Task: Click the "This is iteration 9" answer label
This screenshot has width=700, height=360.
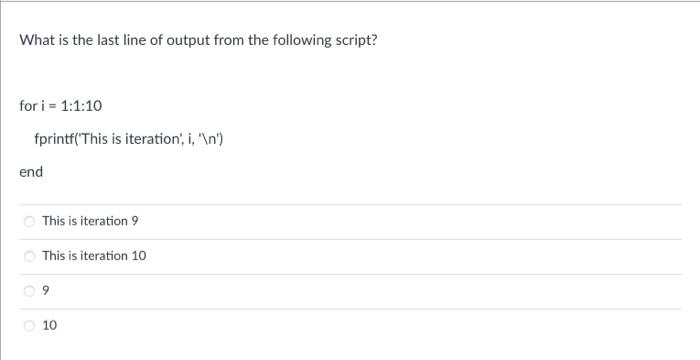Action: coord(90,221)
